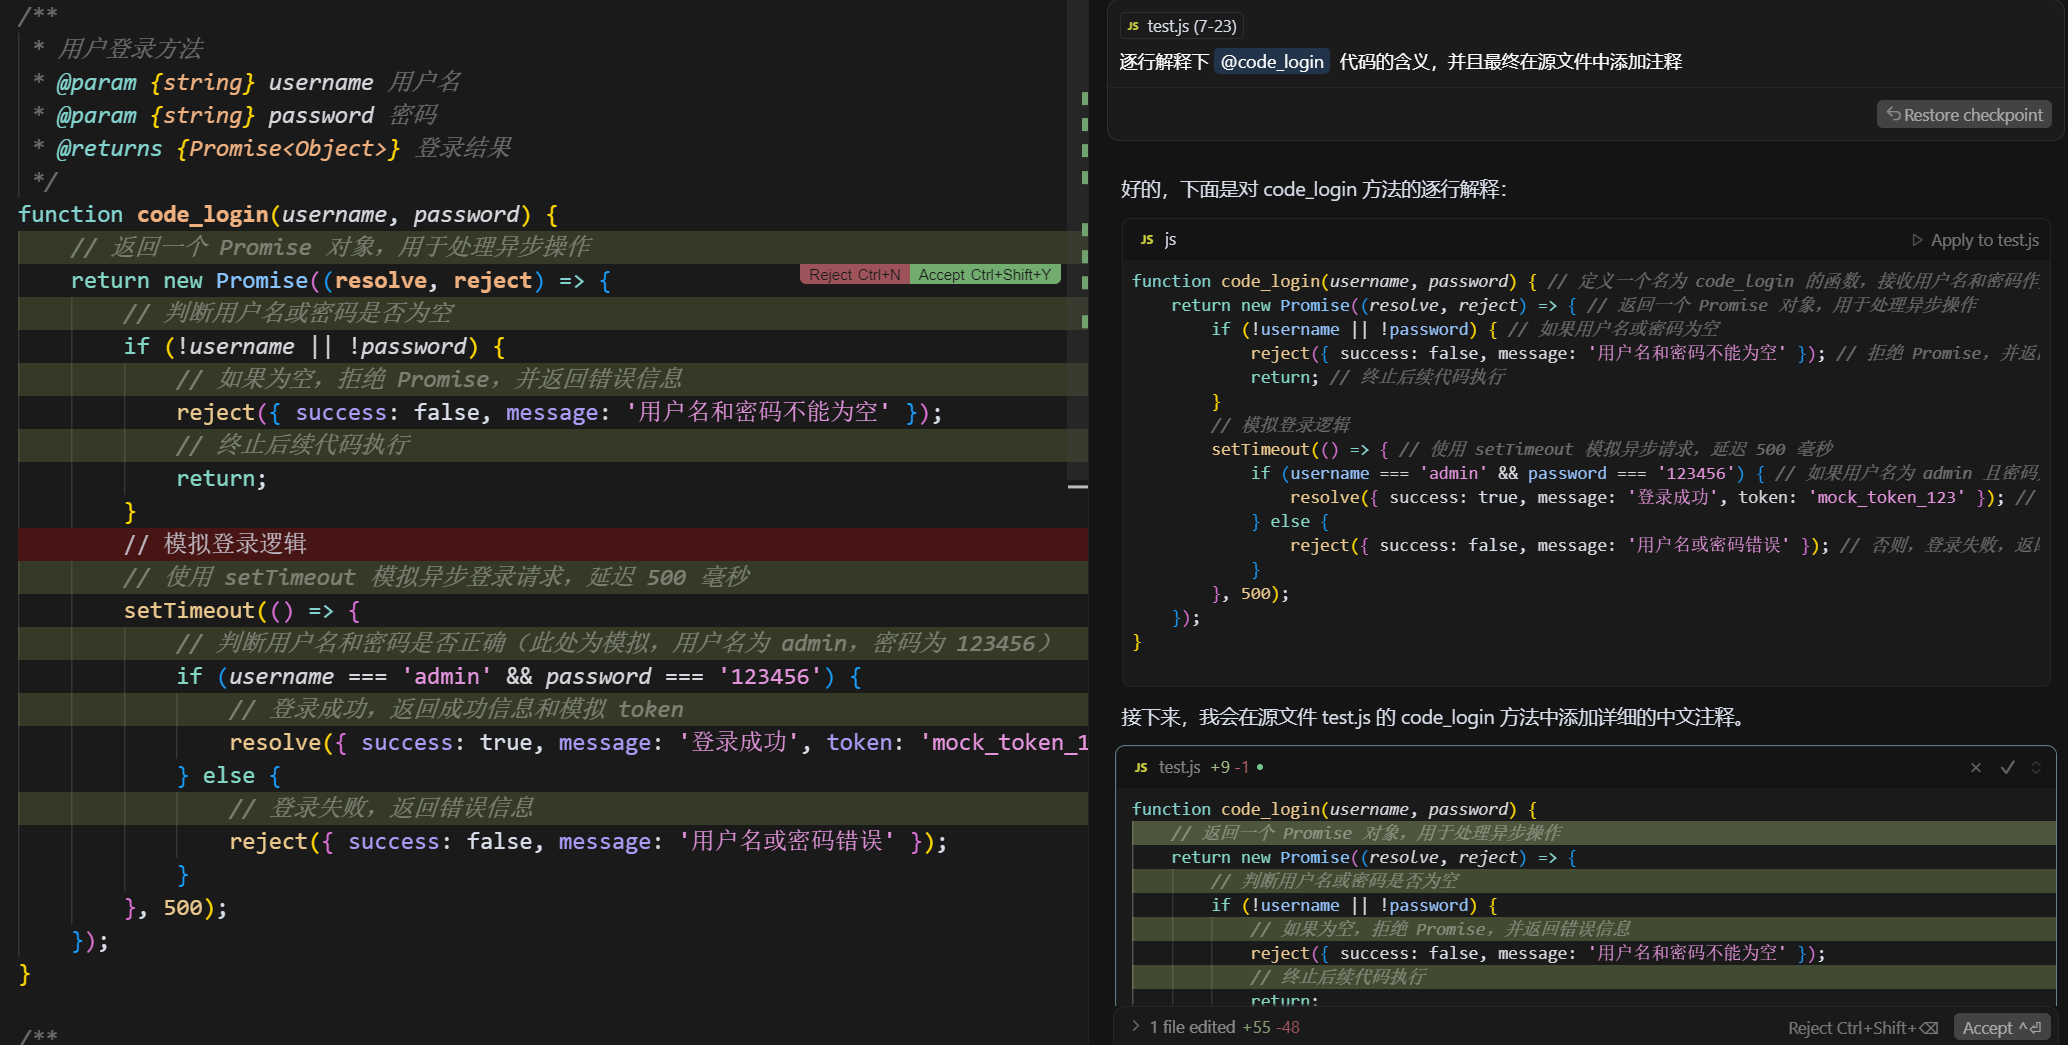Click the JS icon in the js code block header
This screenshot has height=1045, width=2068.
1147,240
